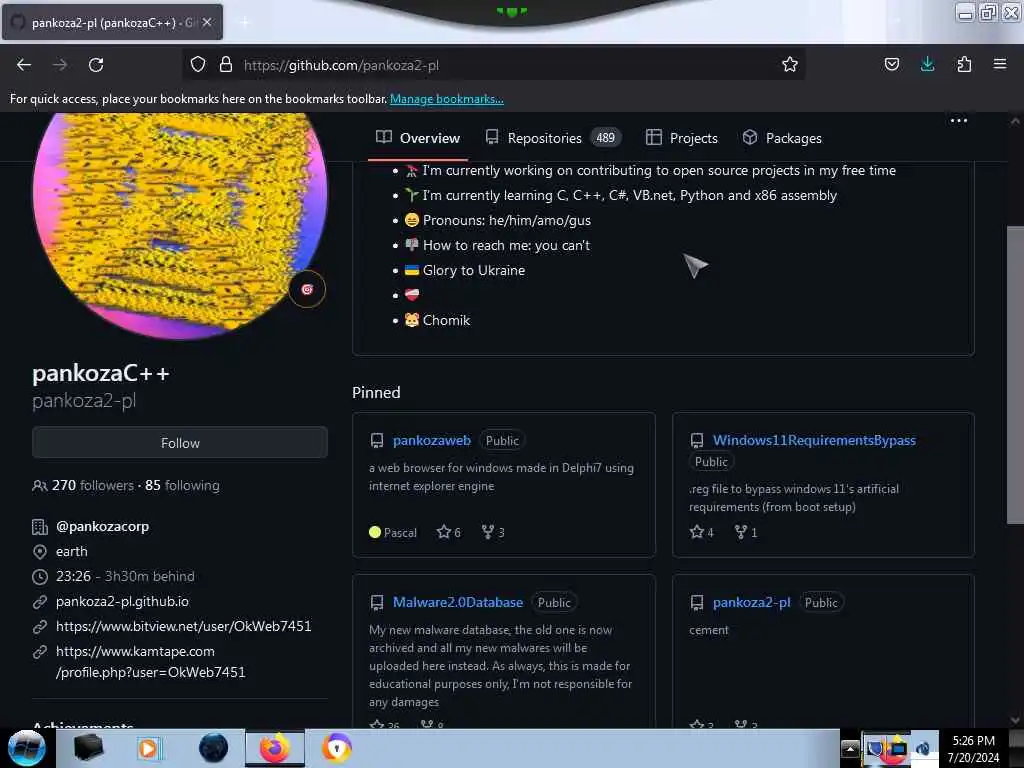The width and height of the screenshot is (1024, 768).
Task: View stargazers of pankozaweb repo
Action: click(x=449, y=532)
